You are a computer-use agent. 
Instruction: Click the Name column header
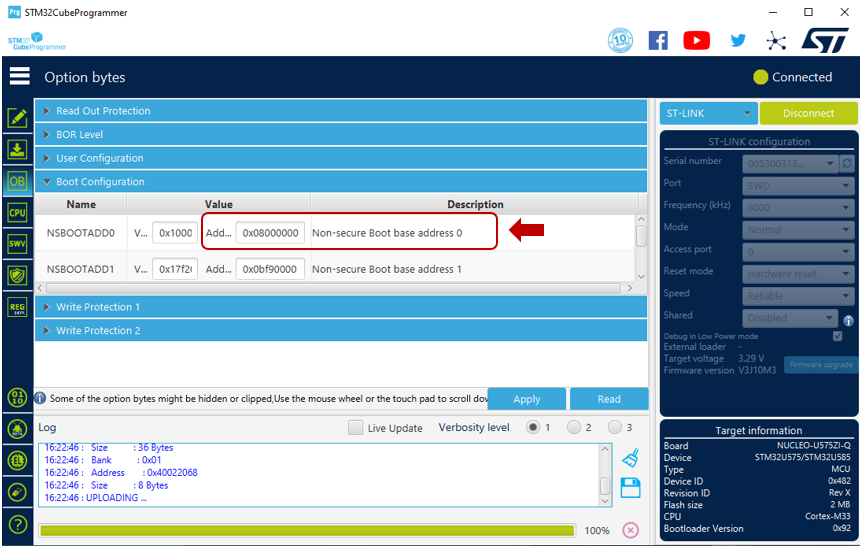coord(81,204)
